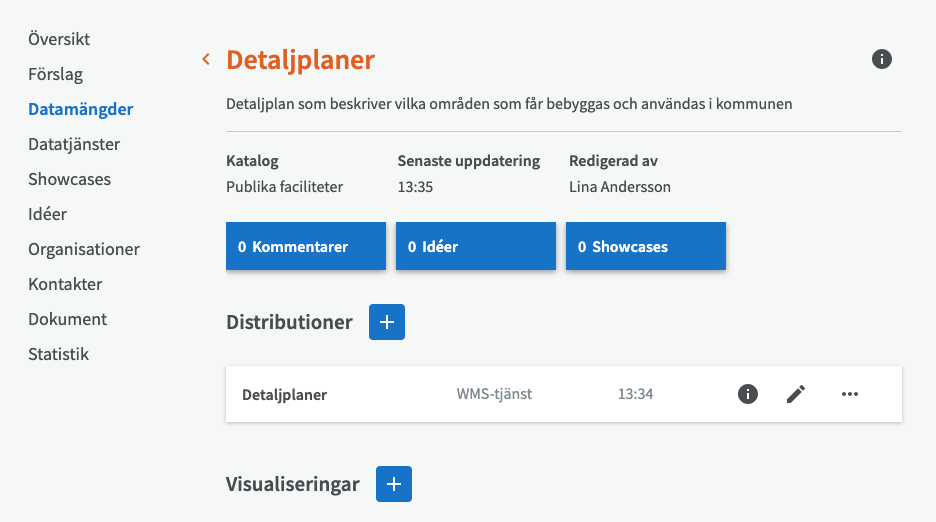Navigate to Datatjänster in the sidebar
Viewport: 936px width, 522px height.
pyautogui.click(x=74, y=144)
